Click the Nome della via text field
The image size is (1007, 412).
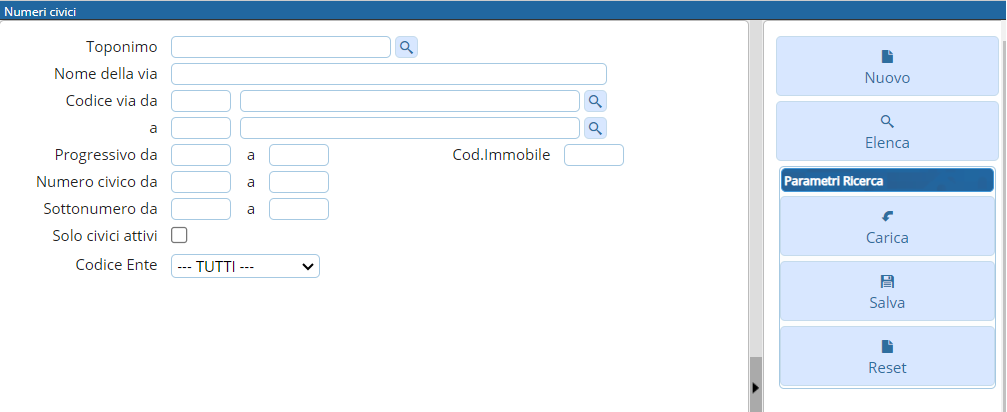389,74
